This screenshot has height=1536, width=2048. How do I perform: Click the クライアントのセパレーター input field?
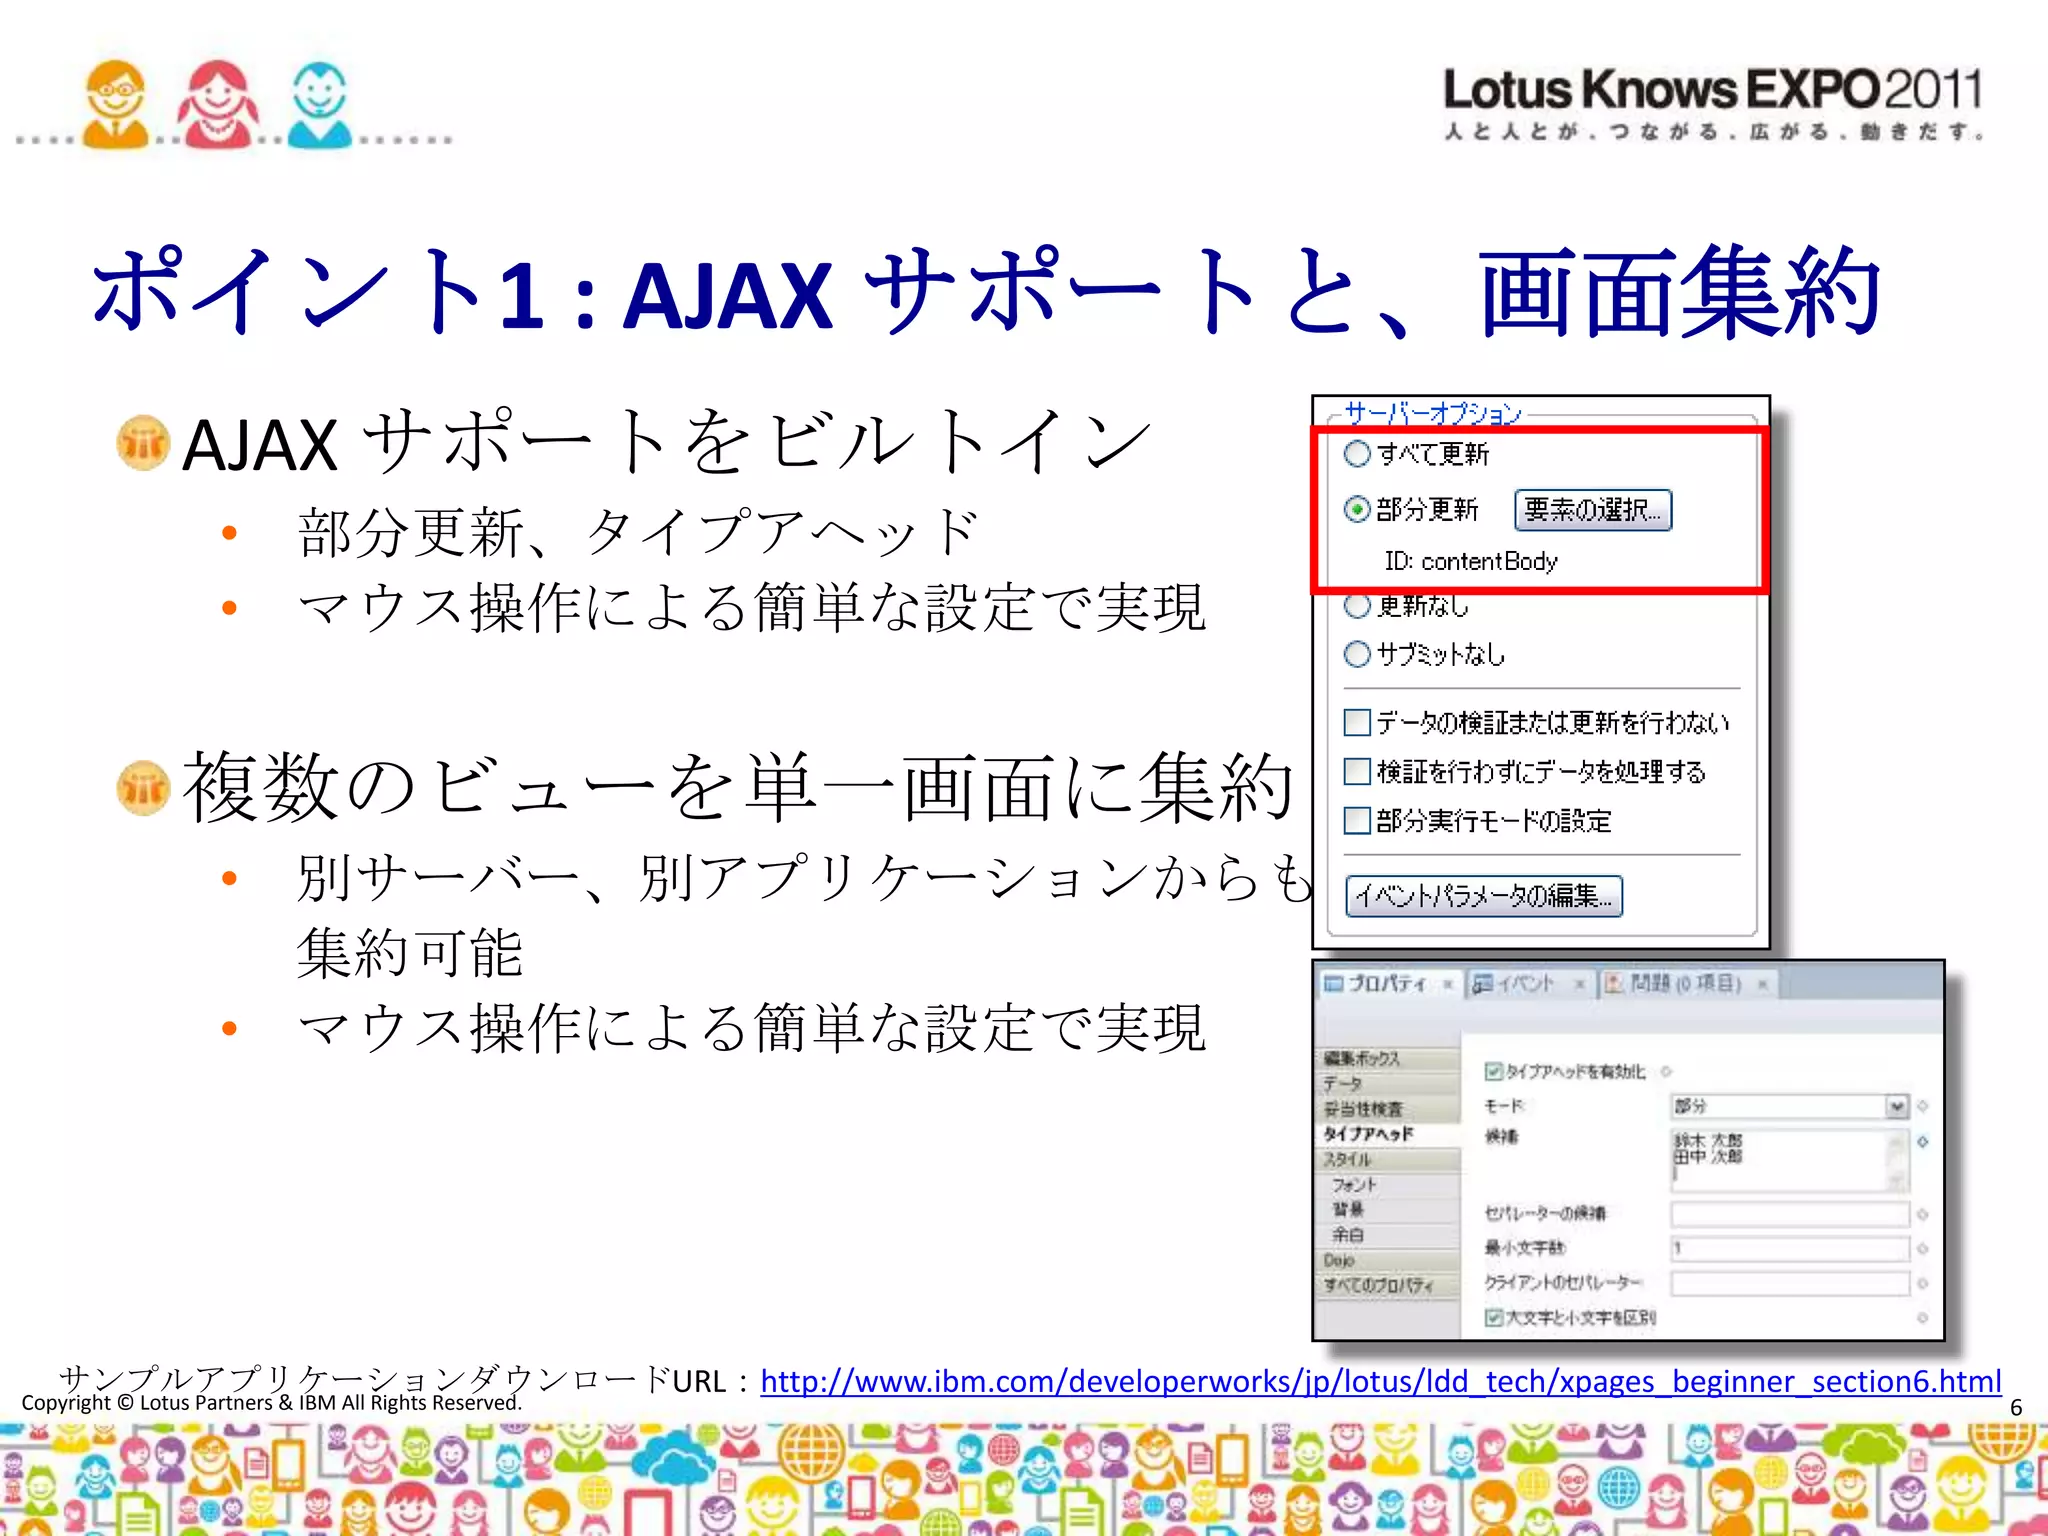click(x=1790, y=1283)
